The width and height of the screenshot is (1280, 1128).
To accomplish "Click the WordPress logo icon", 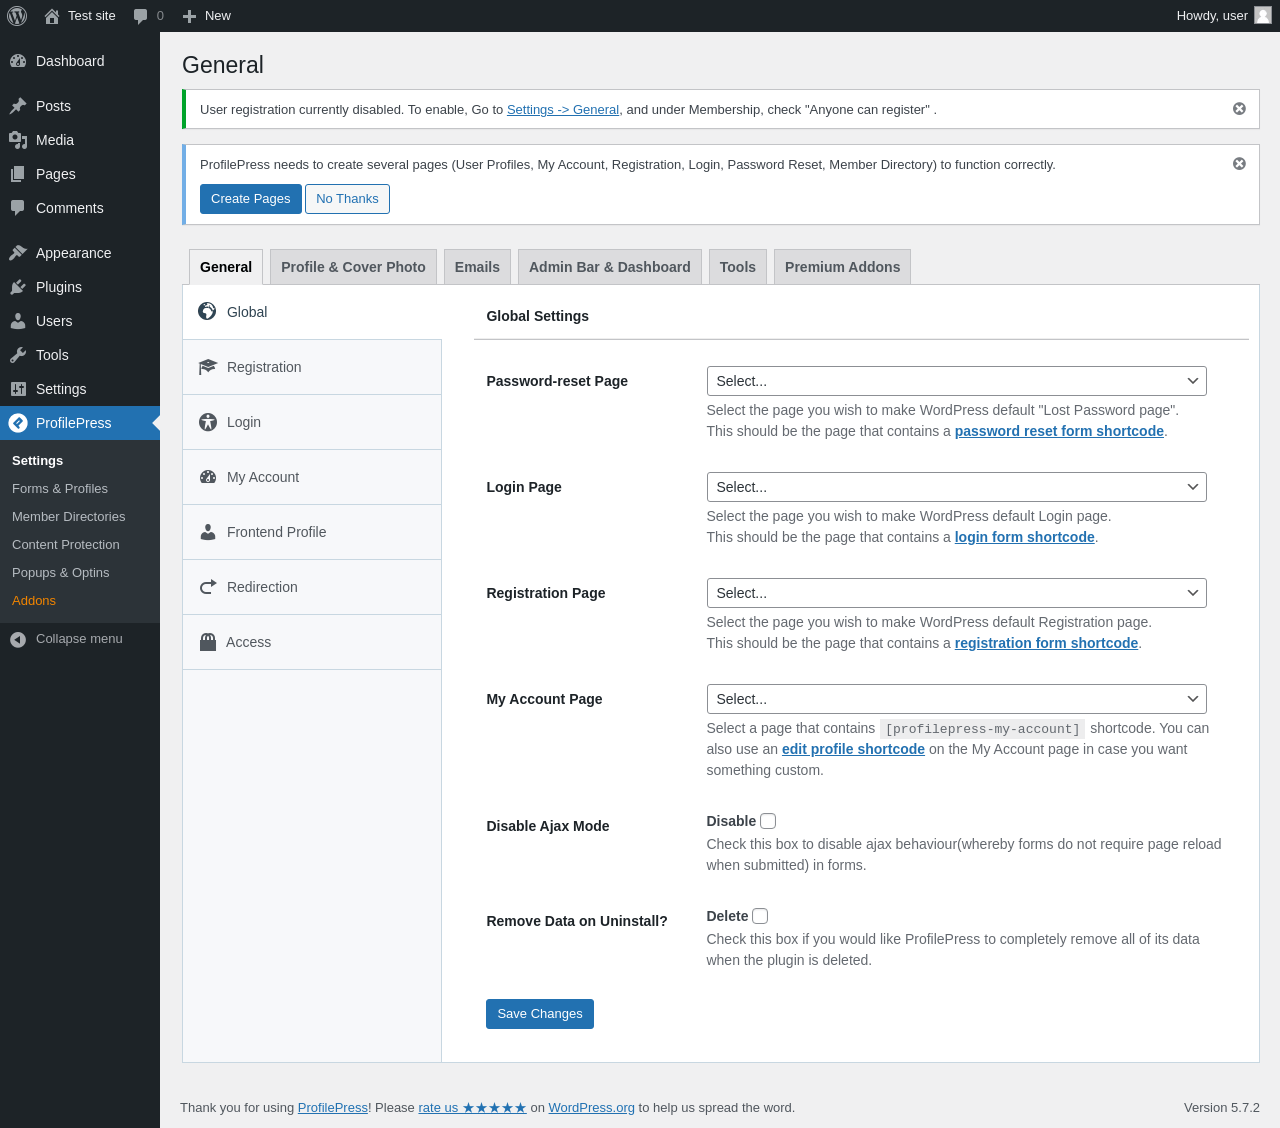I will [x=17, y=16].
